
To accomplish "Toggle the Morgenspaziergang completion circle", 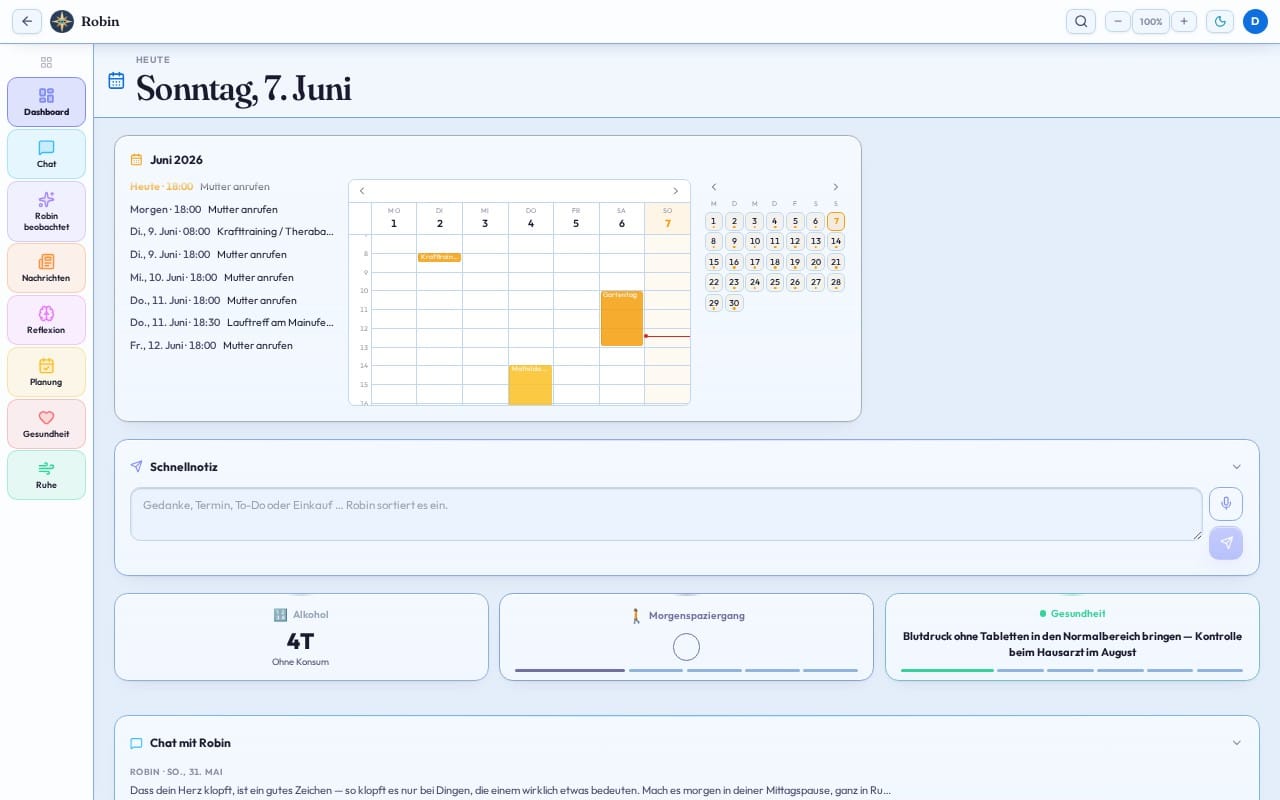I will tap(686, 647).
